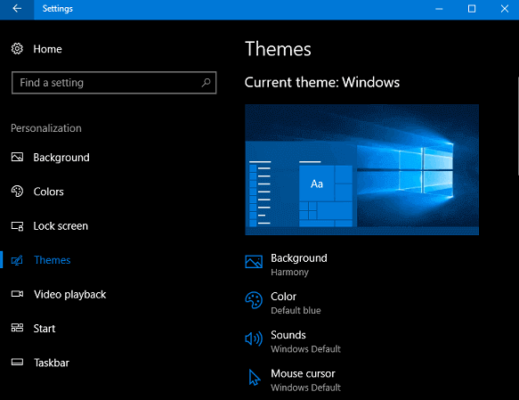519x400 pixels.
Task: Open the Home gear icon
Action: click(x=17, y=49)
